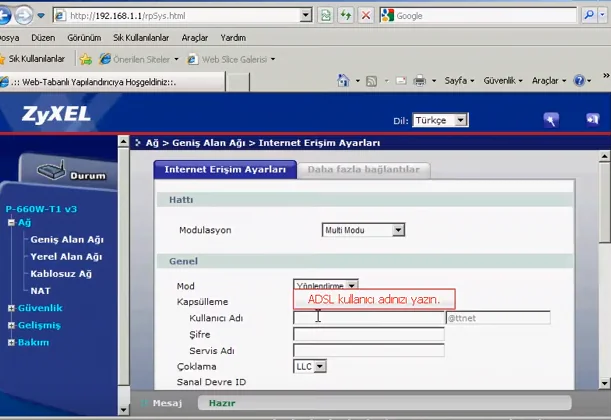Image resolution: width=611 pixels, height=420 pixels.
Task: Click the printer icon in command bar
Action: [x=420, y=80]
